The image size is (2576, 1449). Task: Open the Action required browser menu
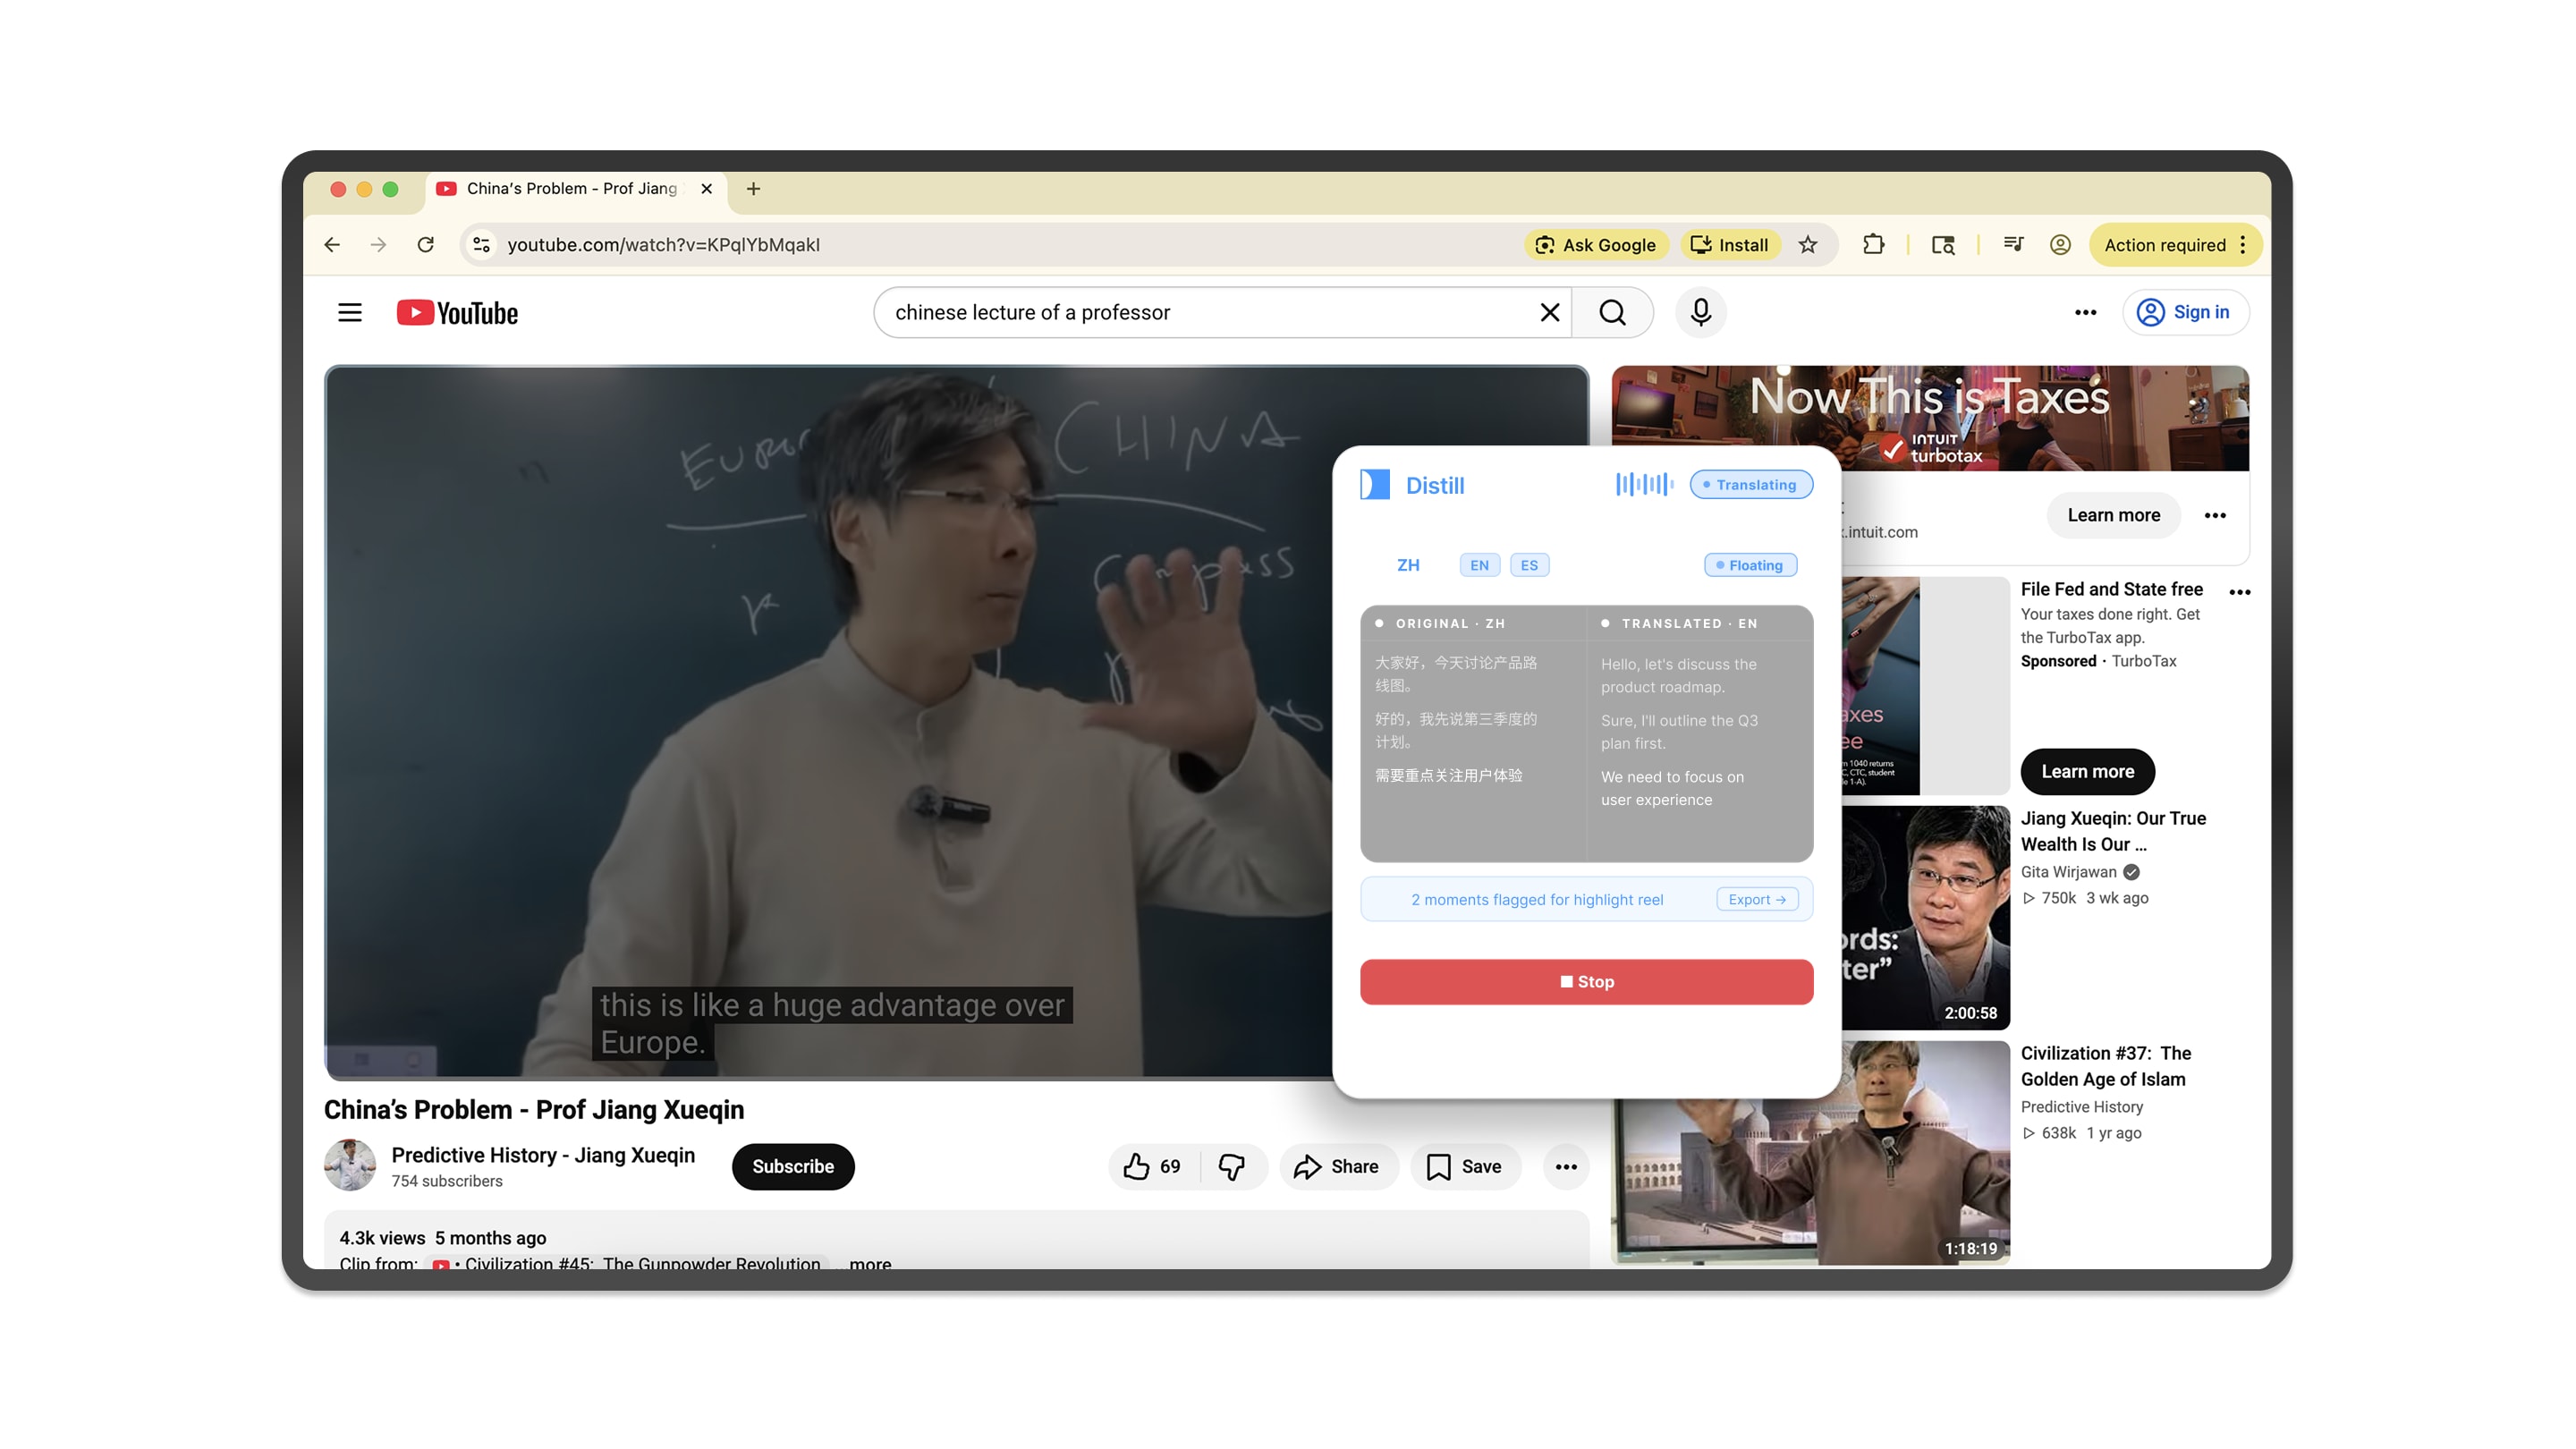point(2175,245)
